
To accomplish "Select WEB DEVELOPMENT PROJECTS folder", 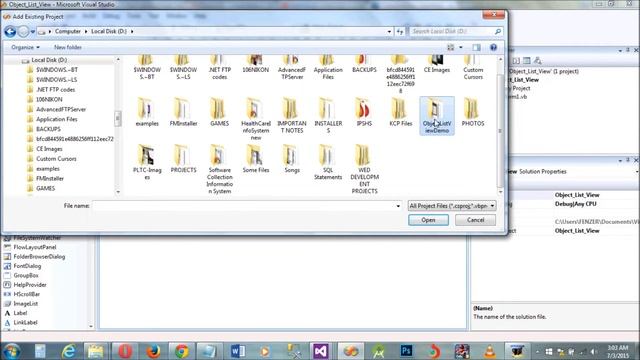I will click(364, 169).
